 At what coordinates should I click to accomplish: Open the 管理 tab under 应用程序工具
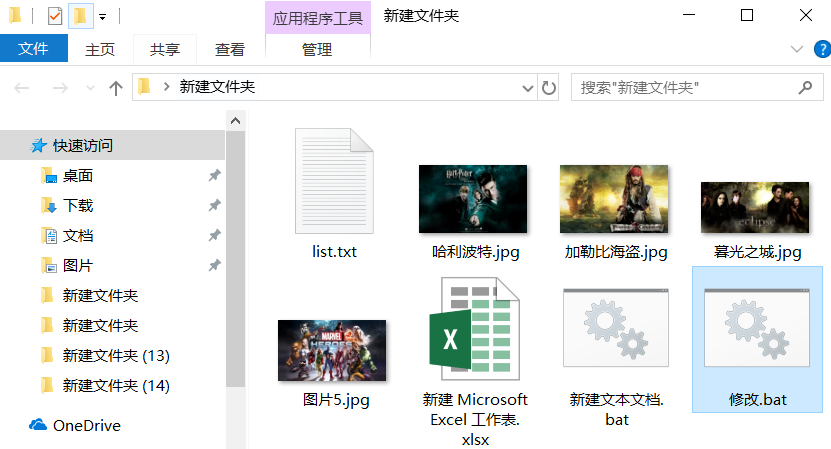316,49
